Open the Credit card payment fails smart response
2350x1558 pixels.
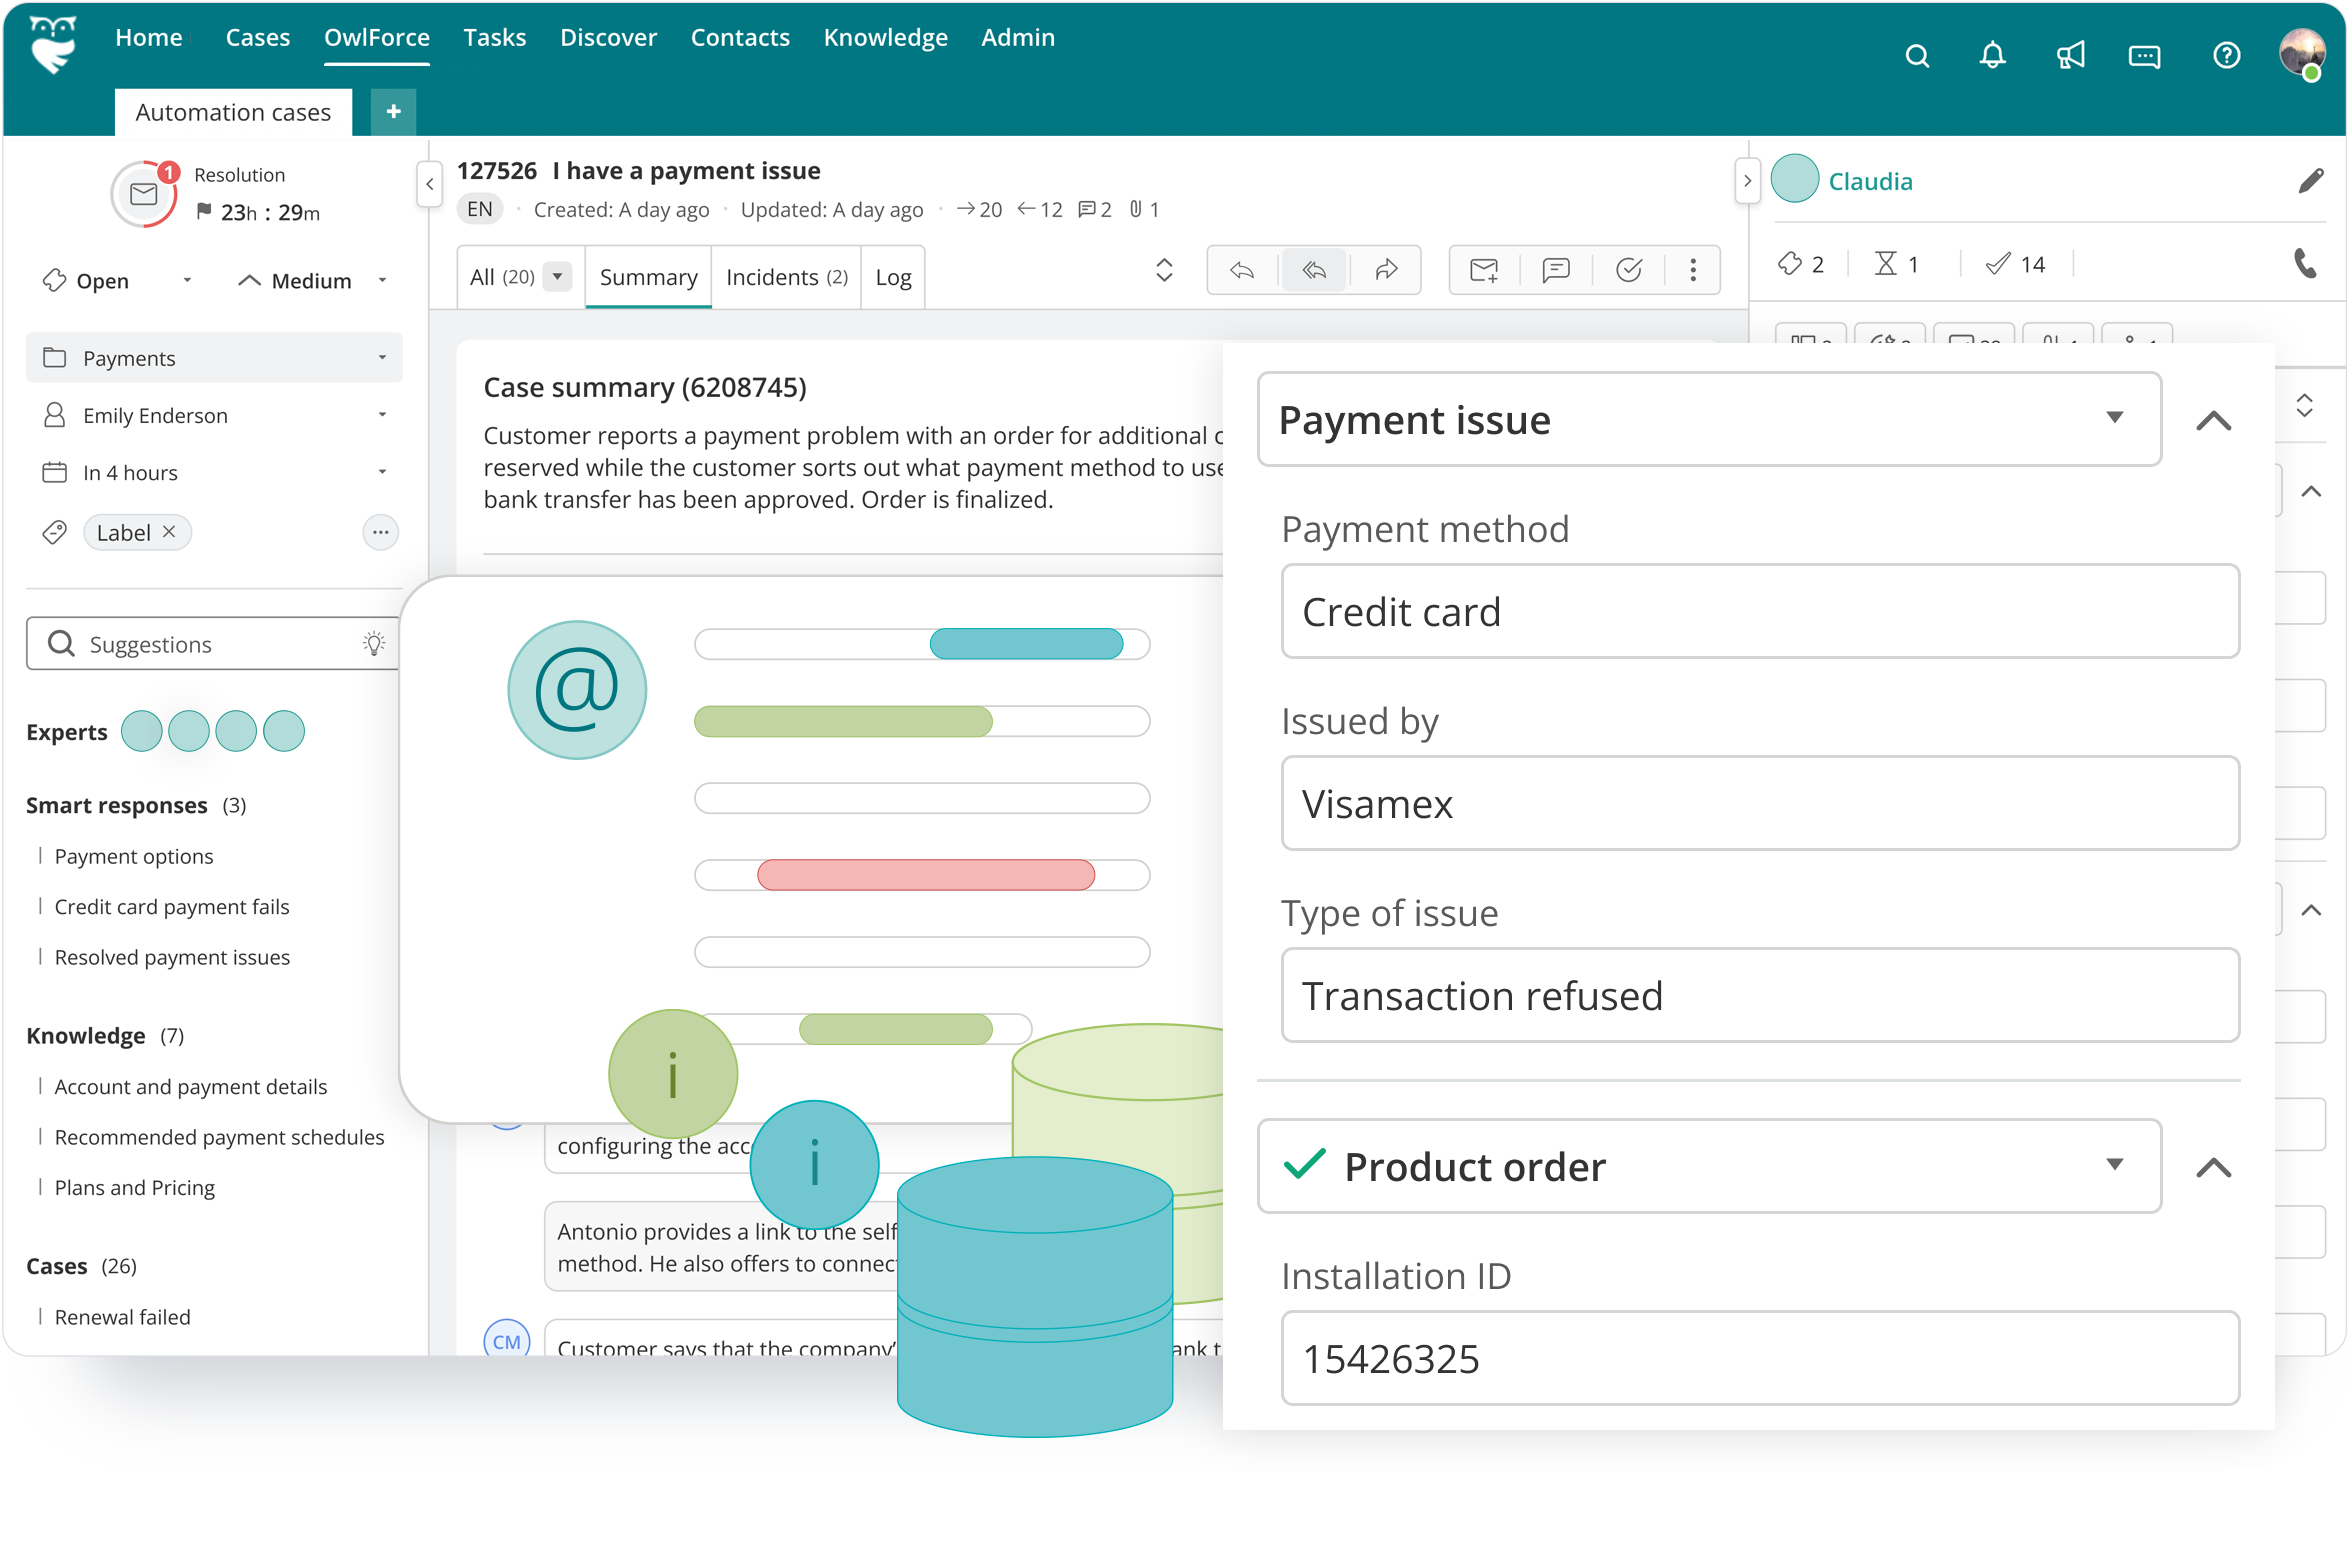coord(171,906)
